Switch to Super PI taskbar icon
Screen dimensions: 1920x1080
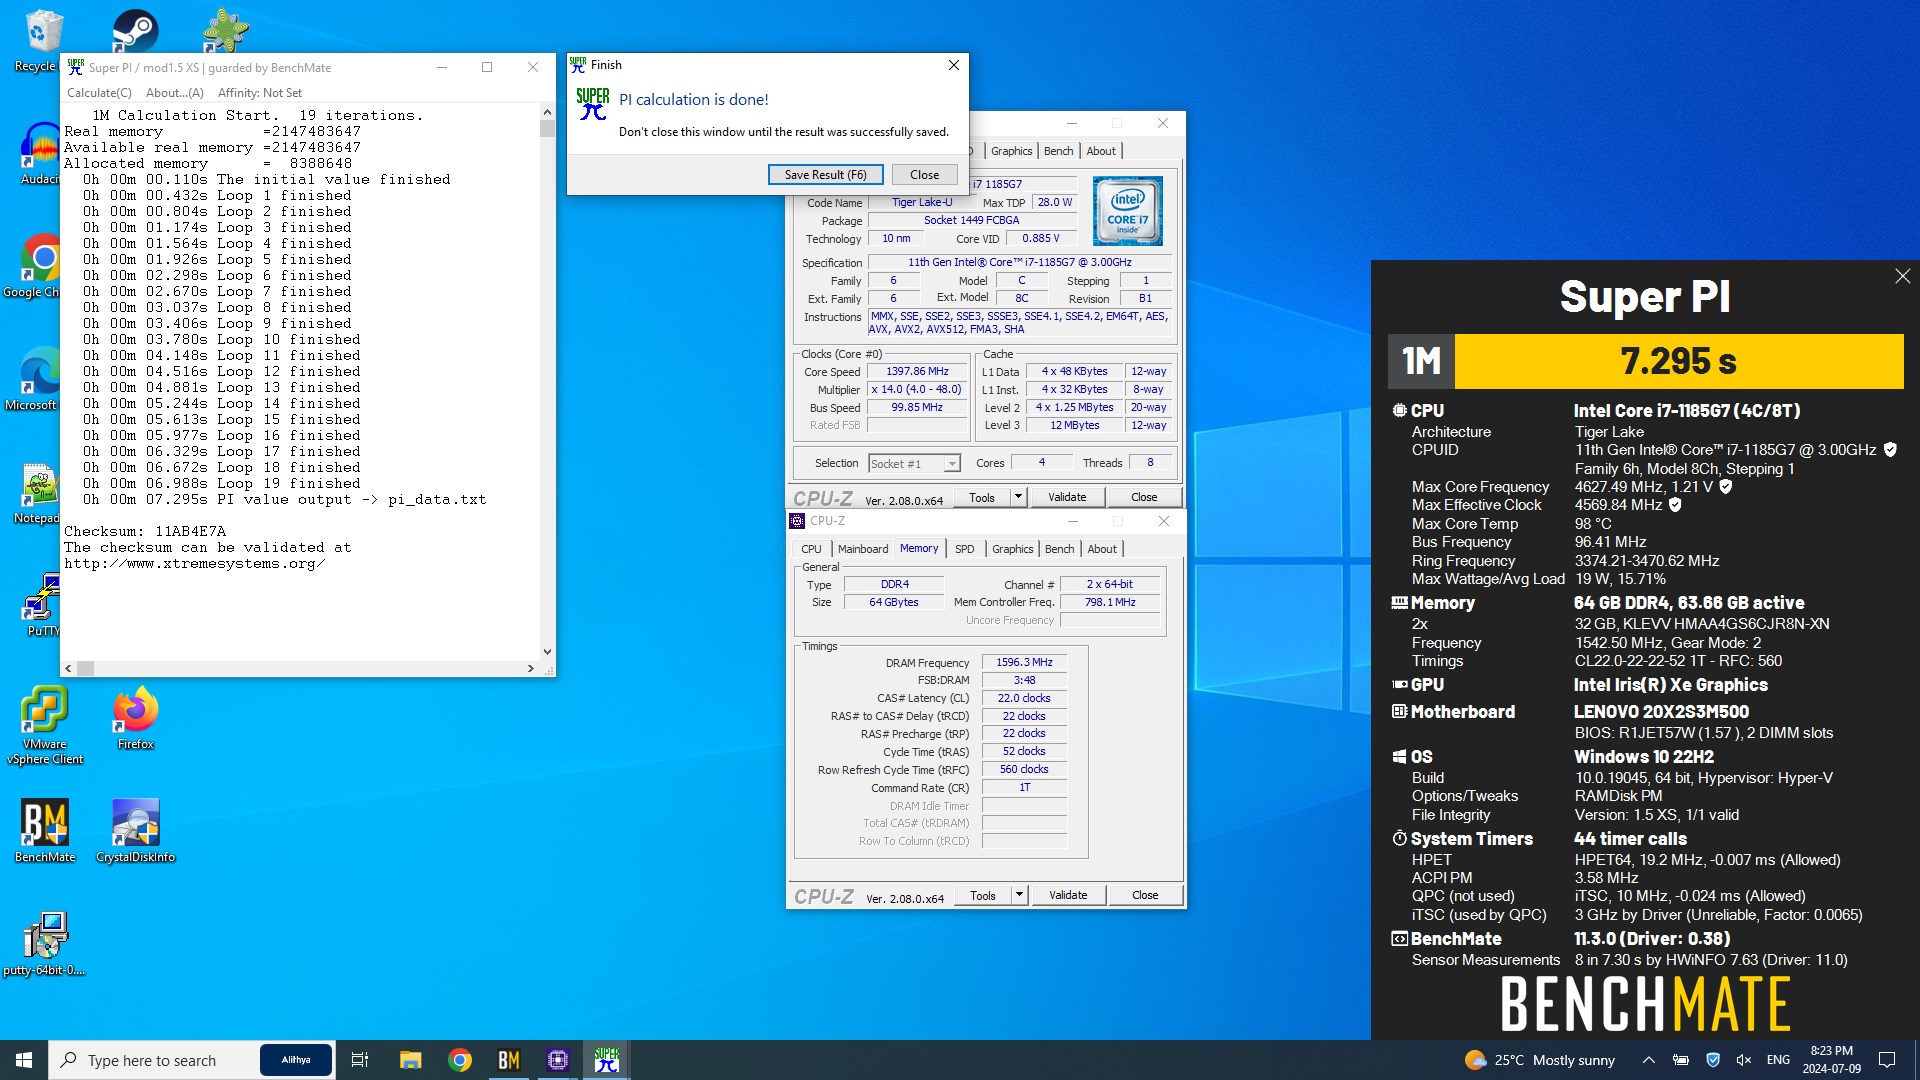pyautogui.click(x=607, y=1060)
